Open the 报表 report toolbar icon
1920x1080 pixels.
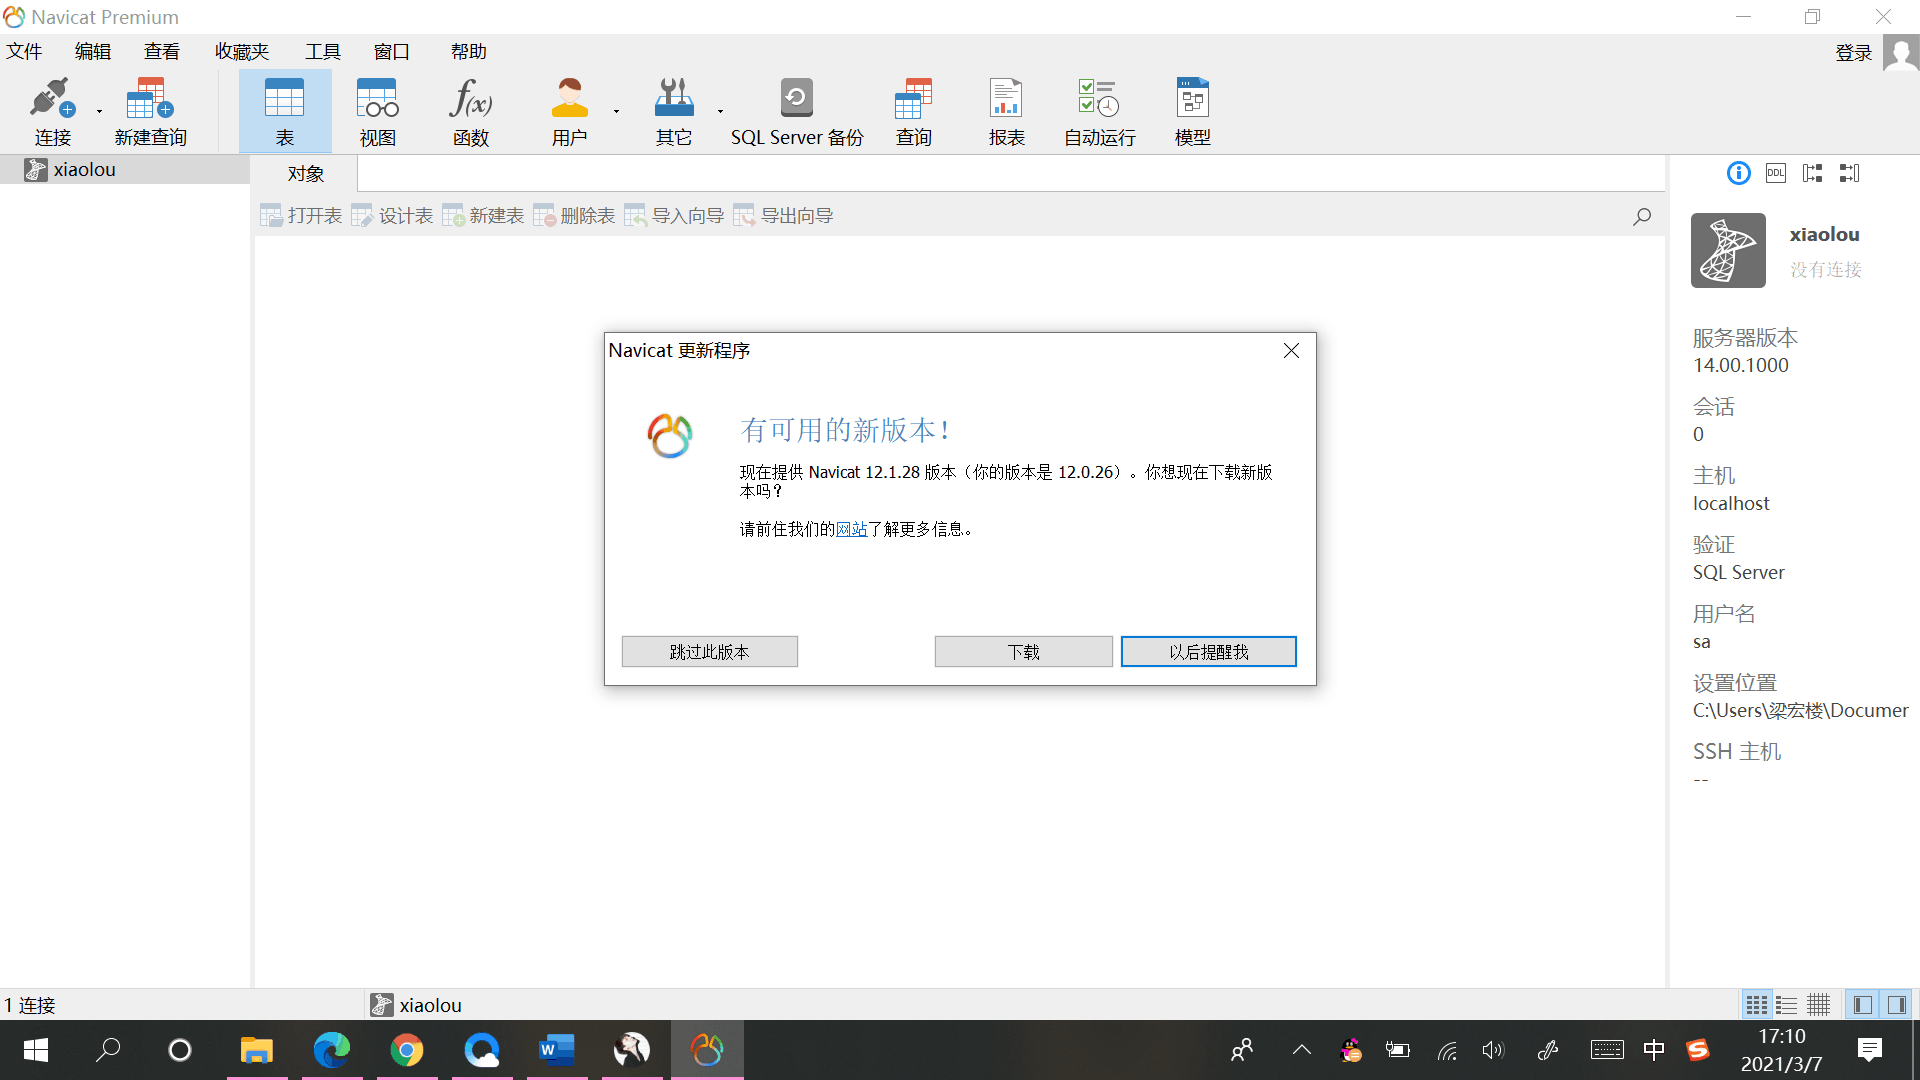coord(1007,111)
